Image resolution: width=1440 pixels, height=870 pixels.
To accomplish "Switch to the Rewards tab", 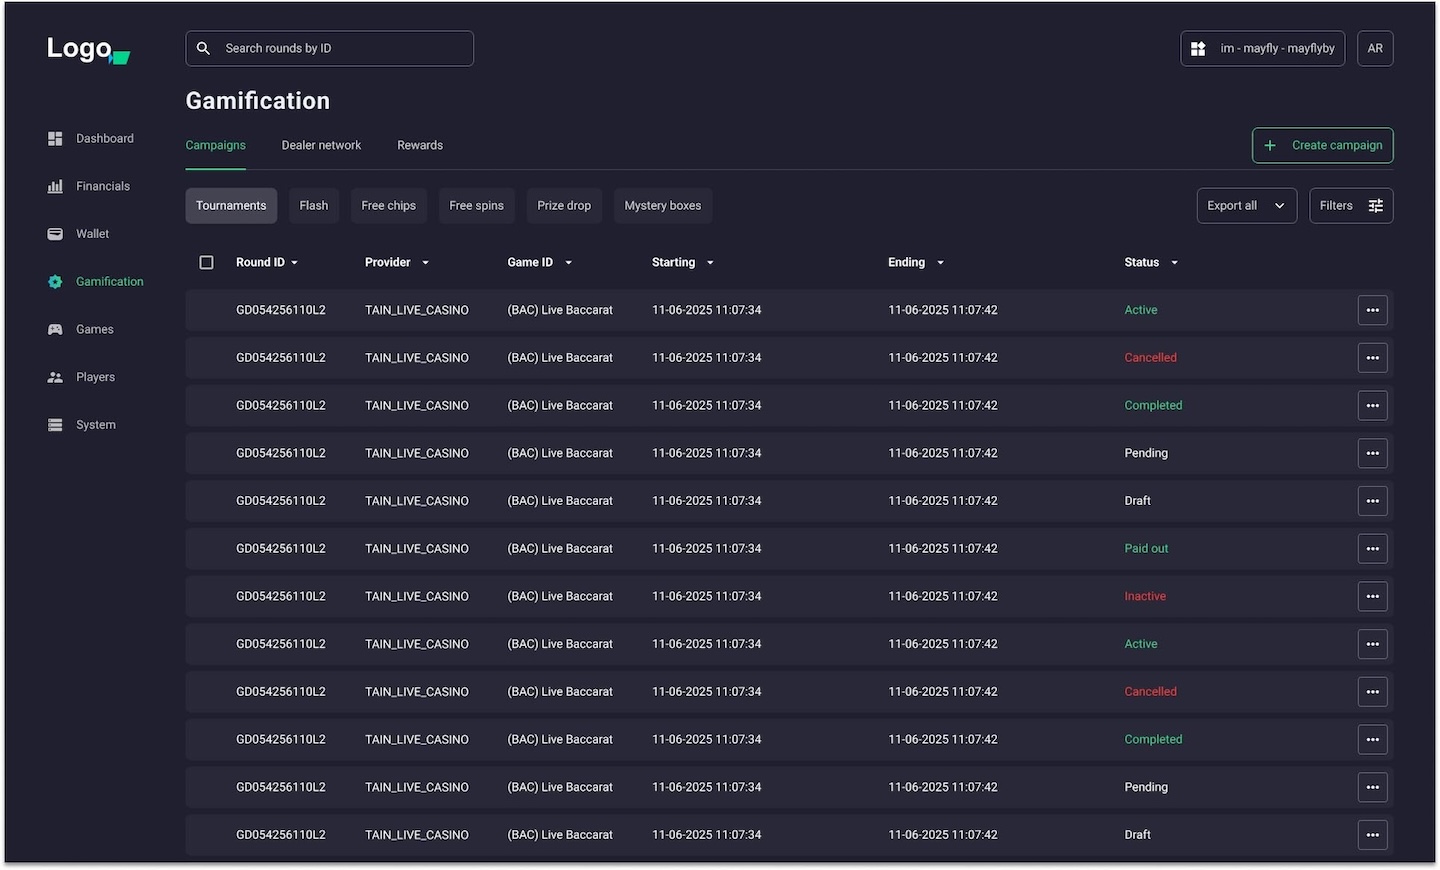I will pos(420,146).
